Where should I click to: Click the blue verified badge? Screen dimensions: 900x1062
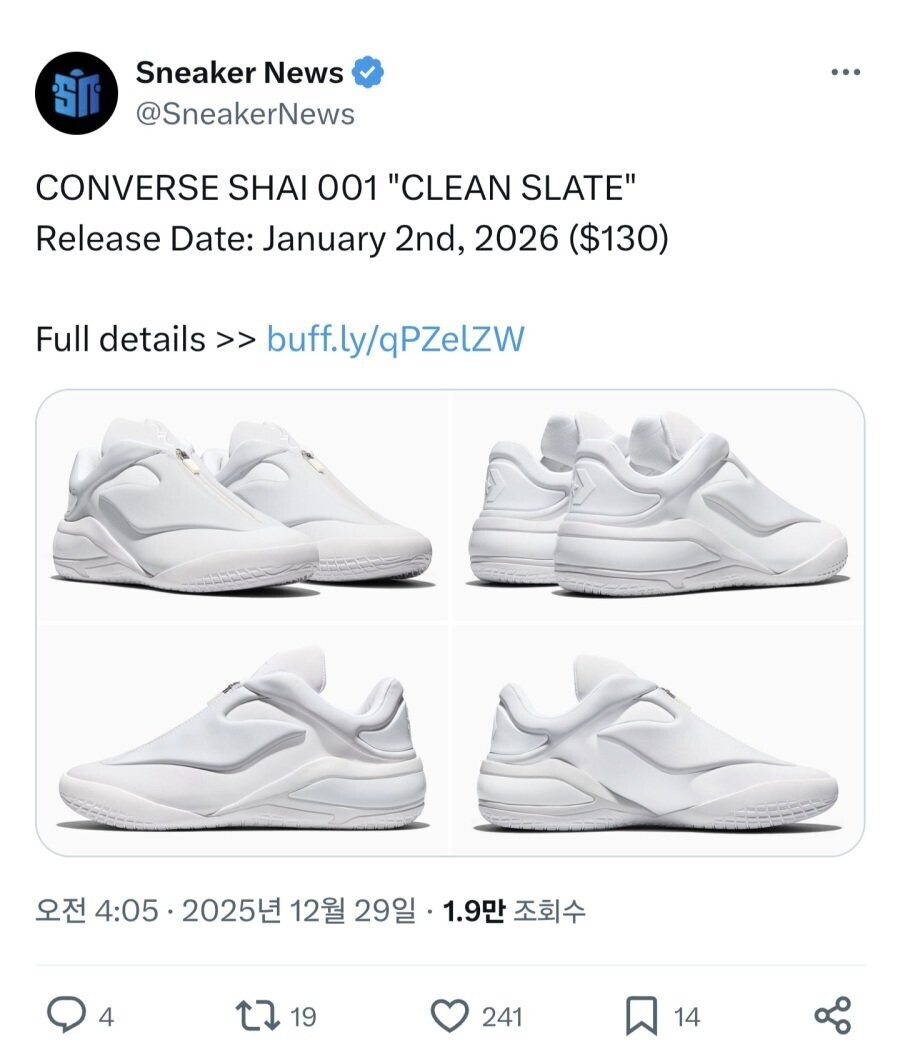point(371,73)
